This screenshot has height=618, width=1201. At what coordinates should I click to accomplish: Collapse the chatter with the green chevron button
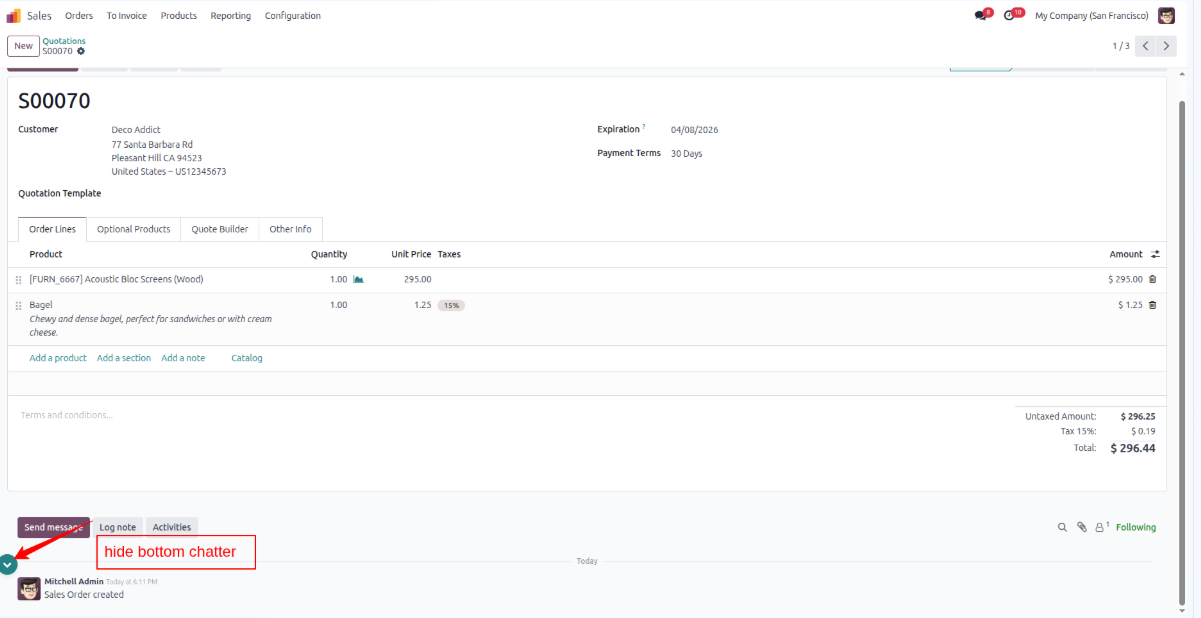click(x=8, y=564)
